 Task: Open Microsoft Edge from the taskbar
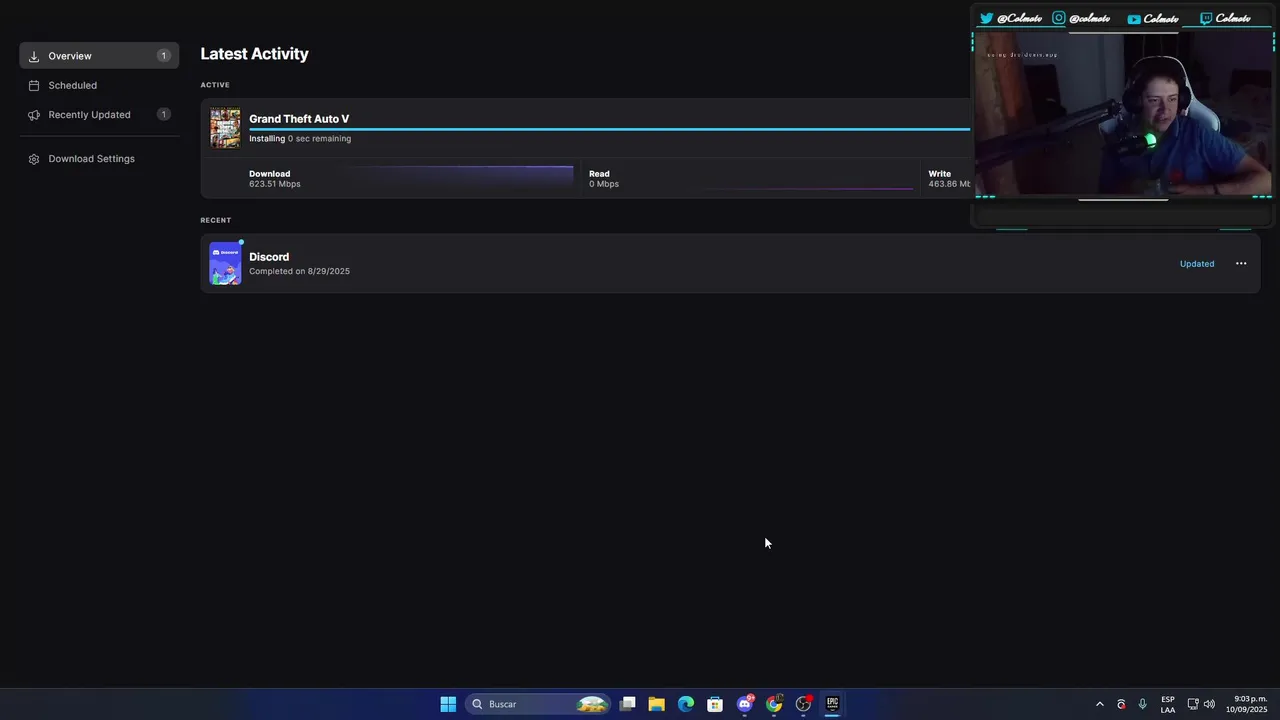[x=686, y=704]
